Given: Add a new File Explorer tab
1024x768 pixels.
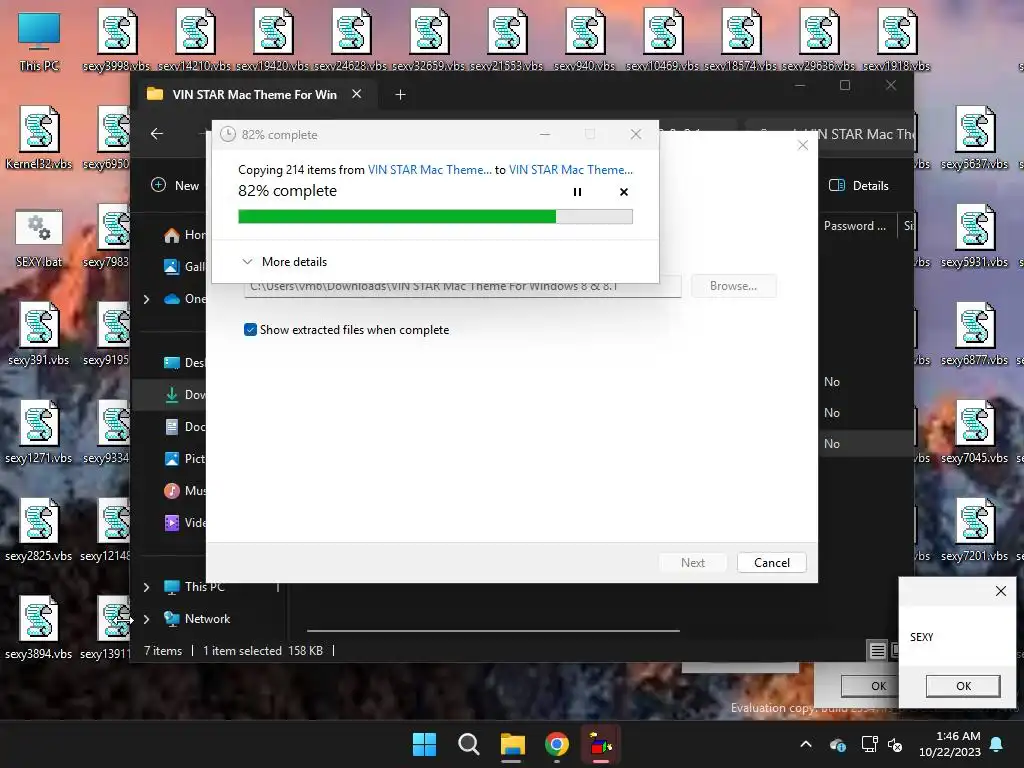Looking at the screenshot, I should click(400, 95).
